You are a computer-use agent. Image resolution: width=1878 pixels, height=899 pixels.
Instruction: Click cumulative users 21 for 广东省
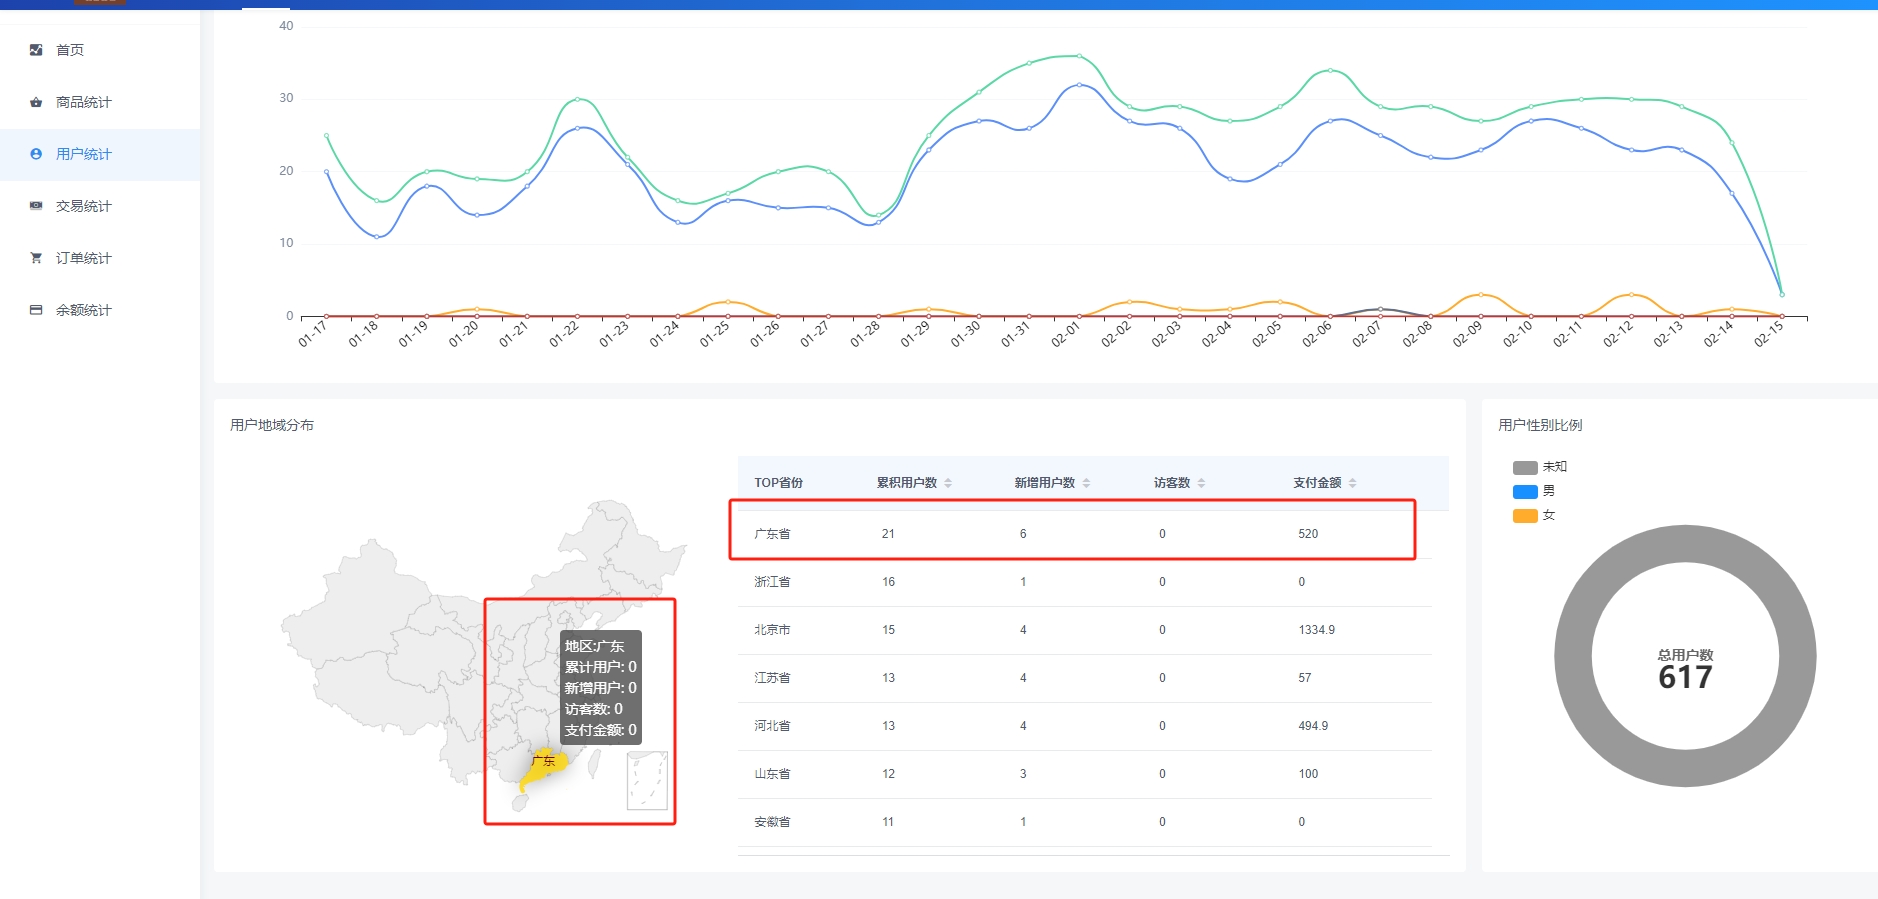pyautogui.click(x=888, y=534)
